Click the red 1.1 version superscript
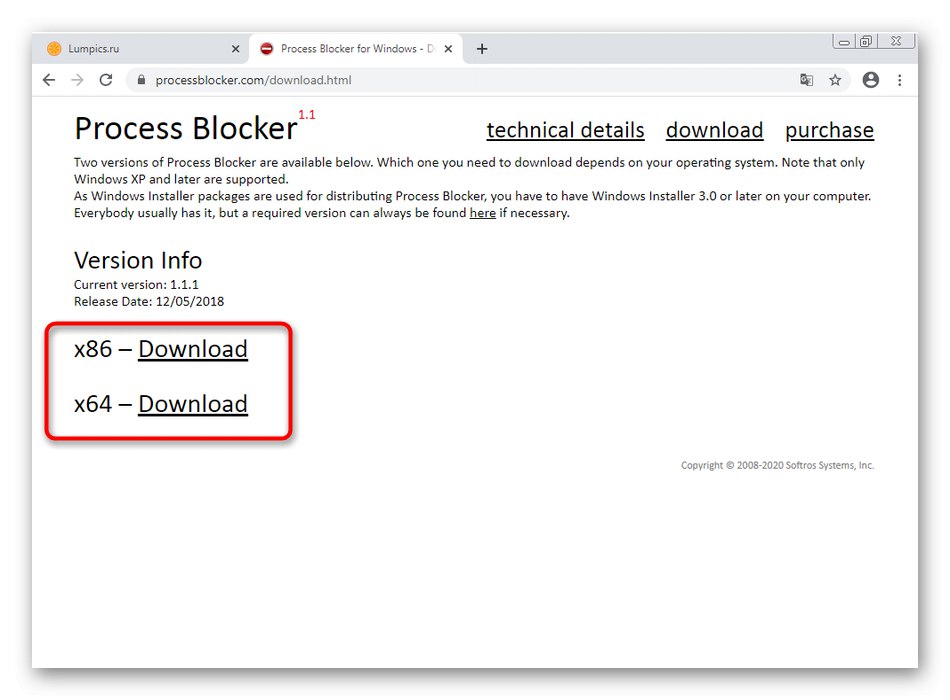 [307, 115]
